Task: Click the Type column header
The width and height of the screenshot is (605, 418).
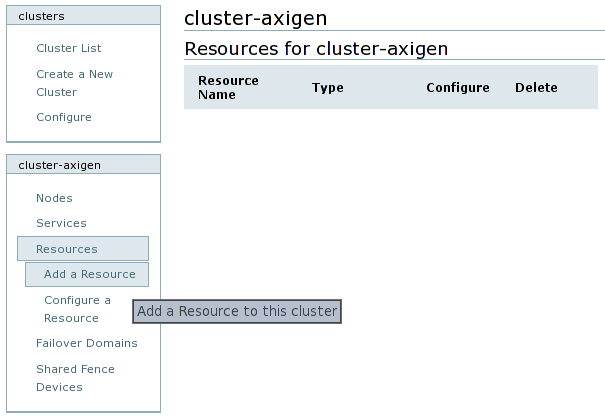Action: (327, 87)
